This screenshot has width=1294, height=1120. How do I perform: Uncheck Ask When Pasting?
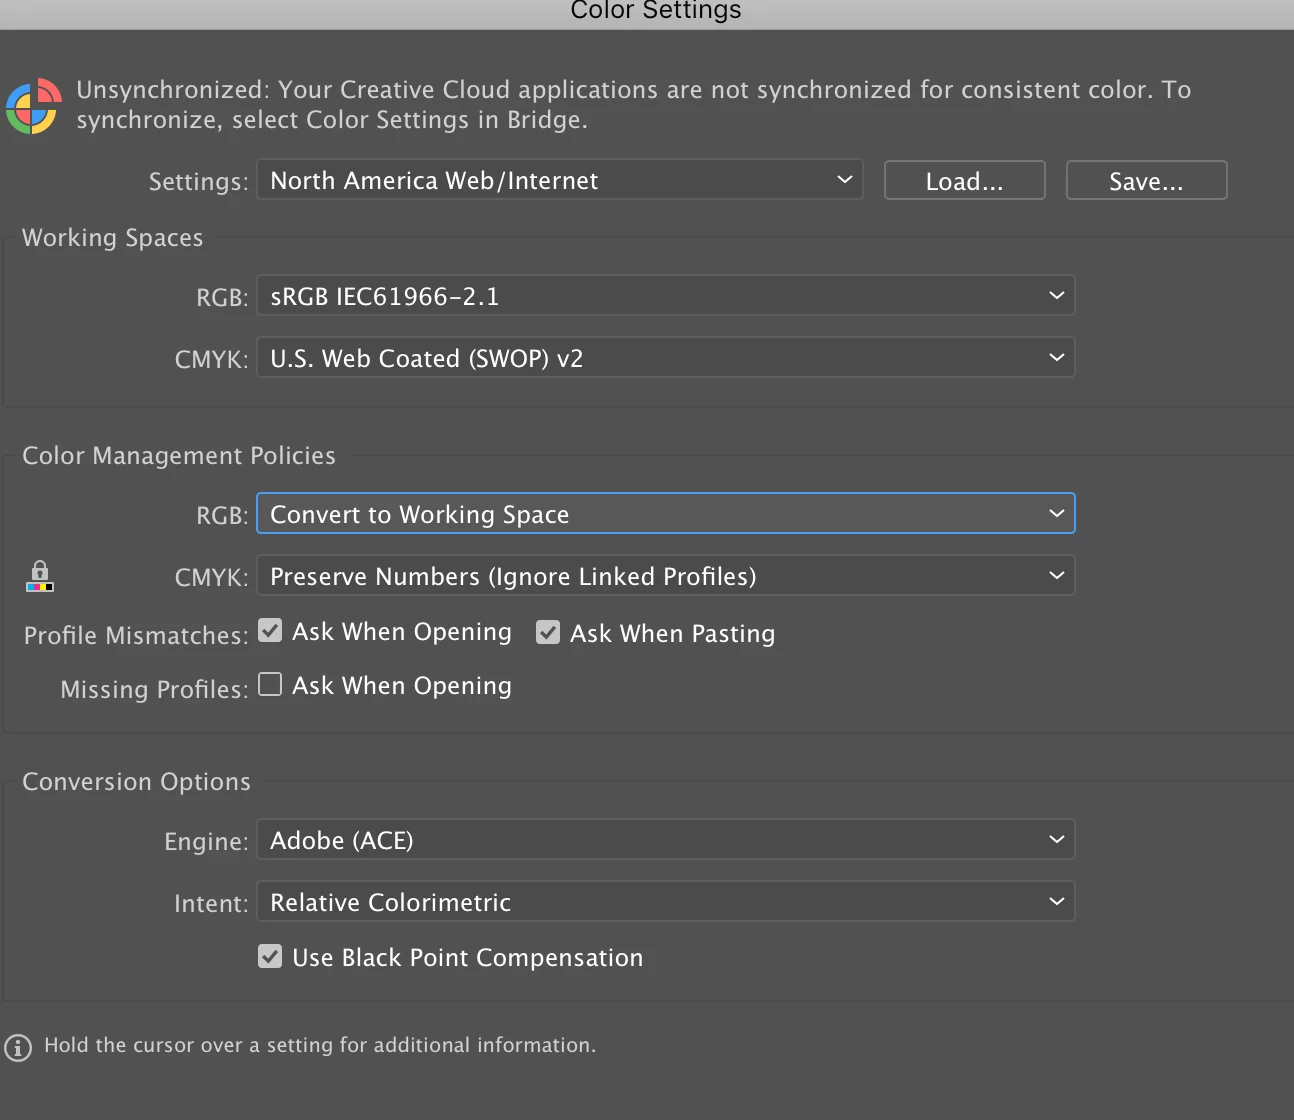(548, 632)
